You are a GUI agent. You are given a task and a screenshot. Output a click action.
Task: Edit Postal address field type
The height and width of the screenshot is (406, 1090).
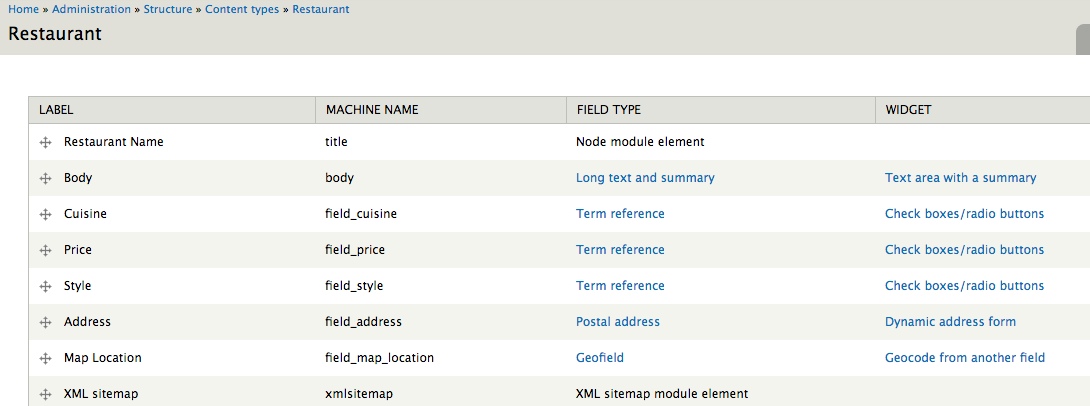tap(618, 322)
